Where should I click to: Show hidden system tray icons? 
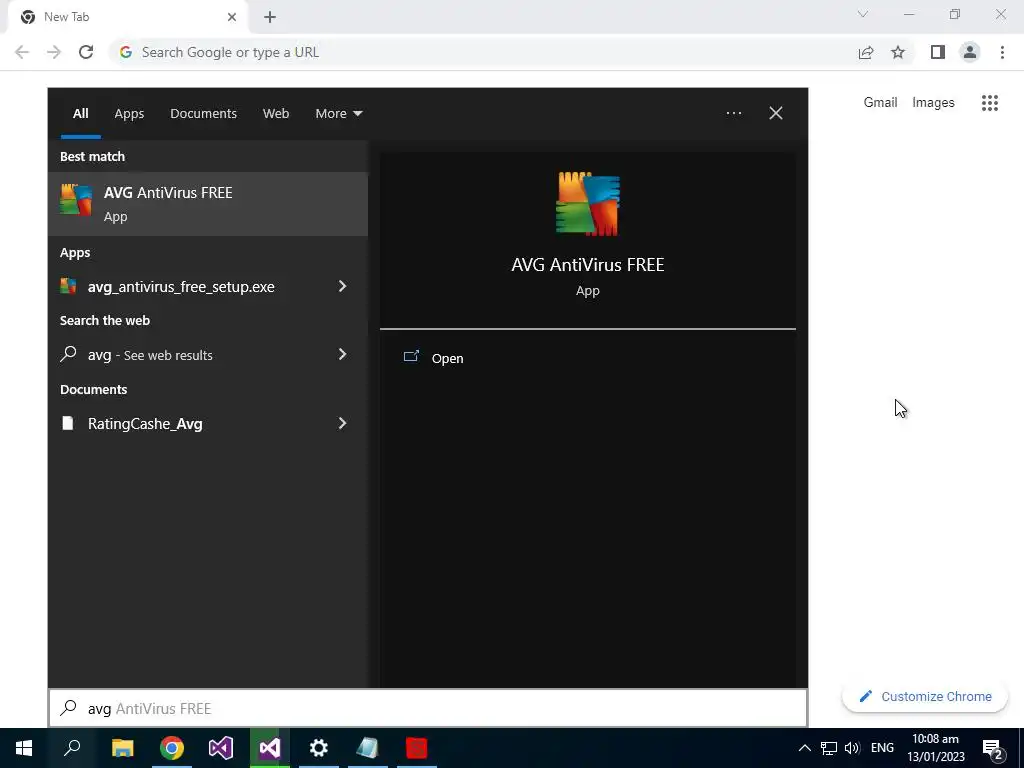point(805,748)
